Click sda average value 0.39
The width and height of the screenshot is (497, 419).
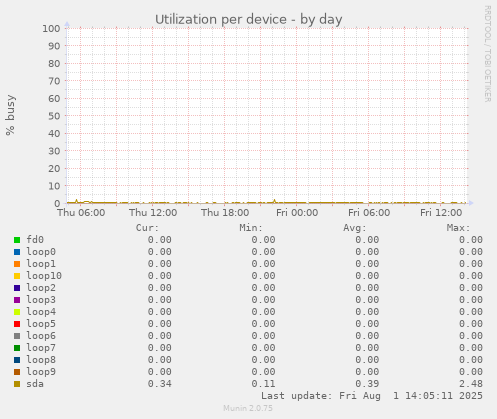pos(367,384)
